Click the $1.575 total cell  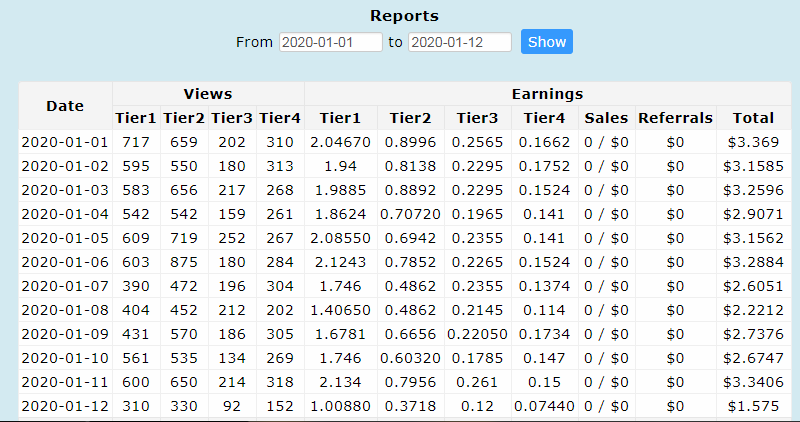[x=754, y=406]
